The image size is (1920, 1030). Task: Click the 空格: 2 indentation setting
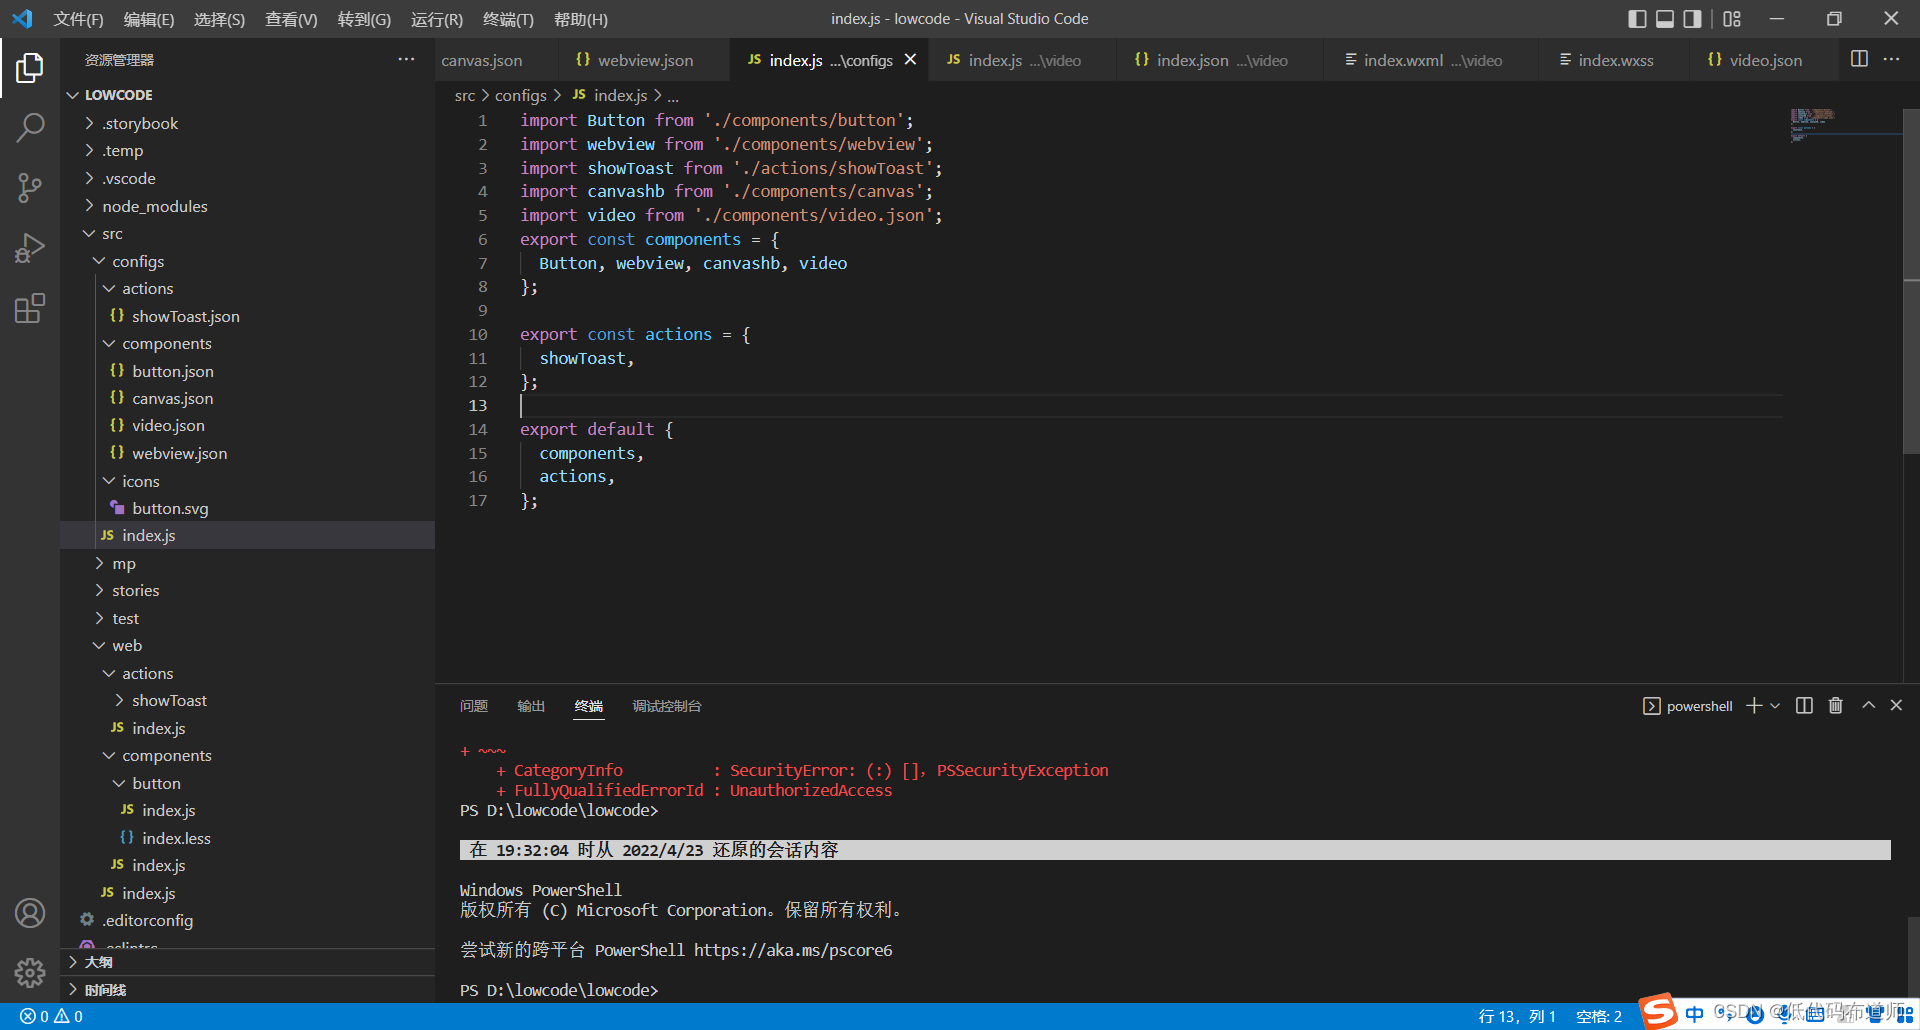pos(1598,1016)
